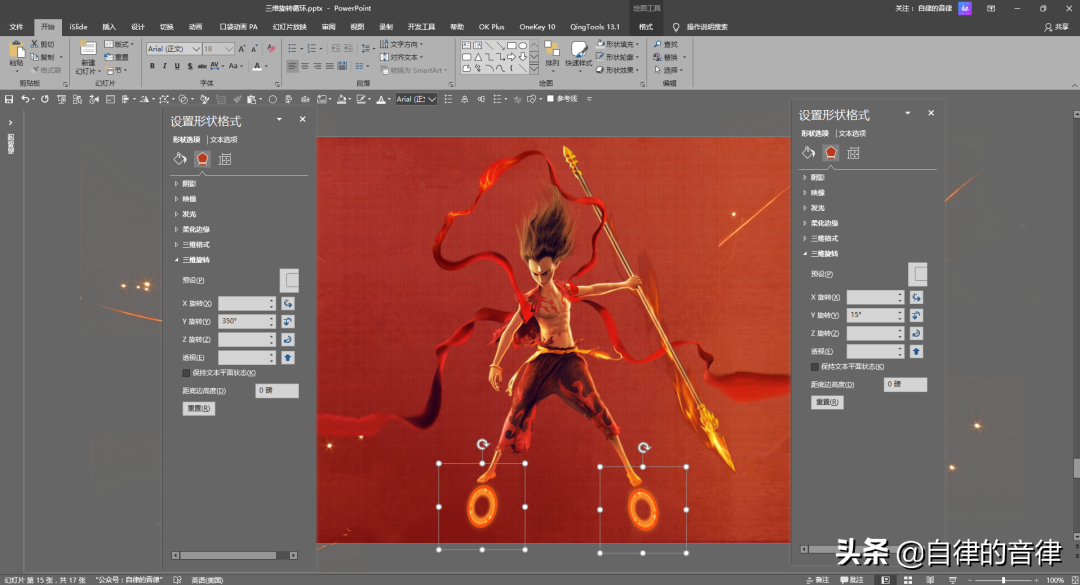Open Presets (预设) dropdown in 350° pane
Viewport: 1080px width, 585px height.
(289, 280)
